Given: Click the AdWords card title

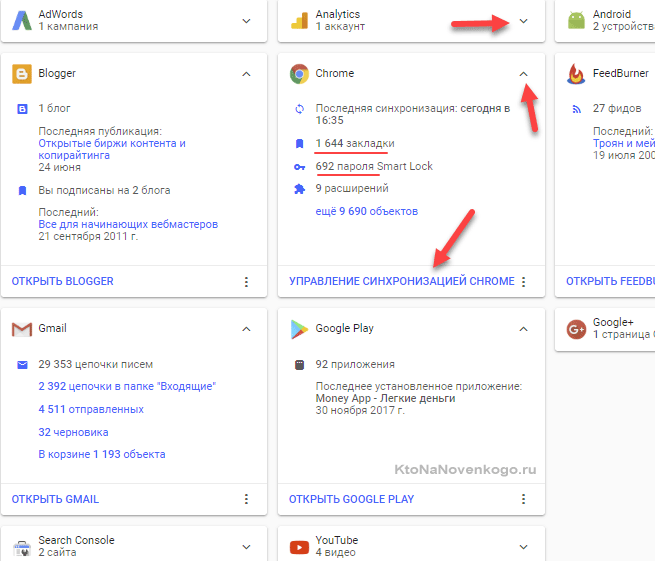Looking at the screenshot, I should (x=61, y=14).
